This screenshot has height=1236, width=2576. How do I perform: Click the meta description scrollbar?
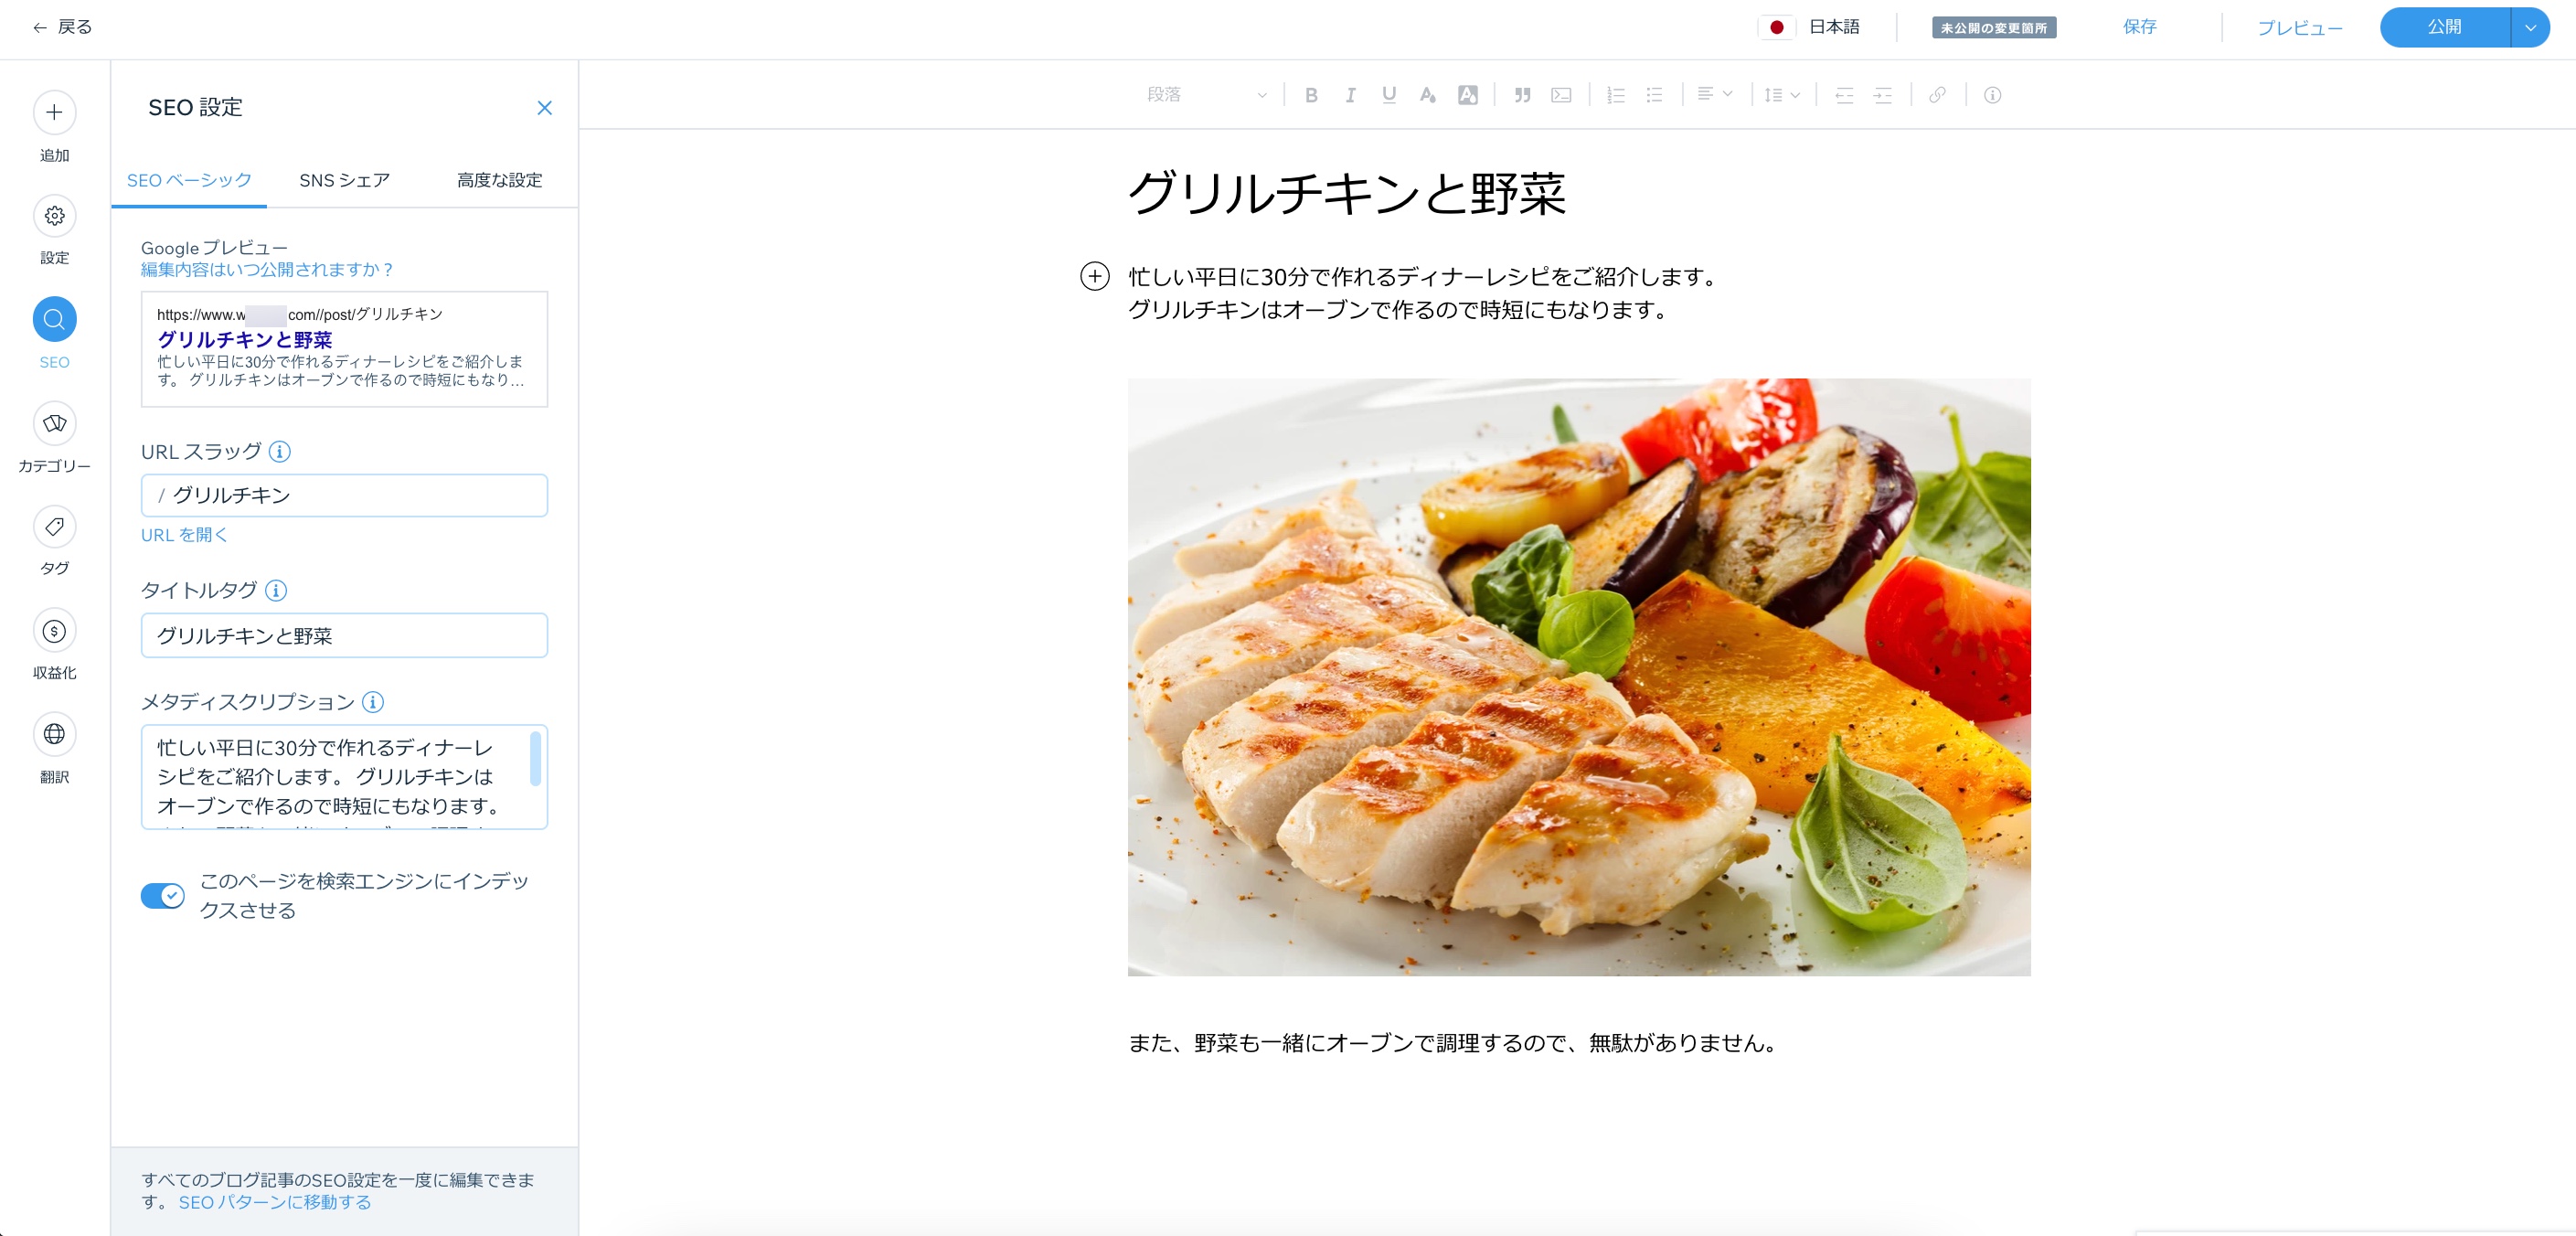(x=535, y=759)
